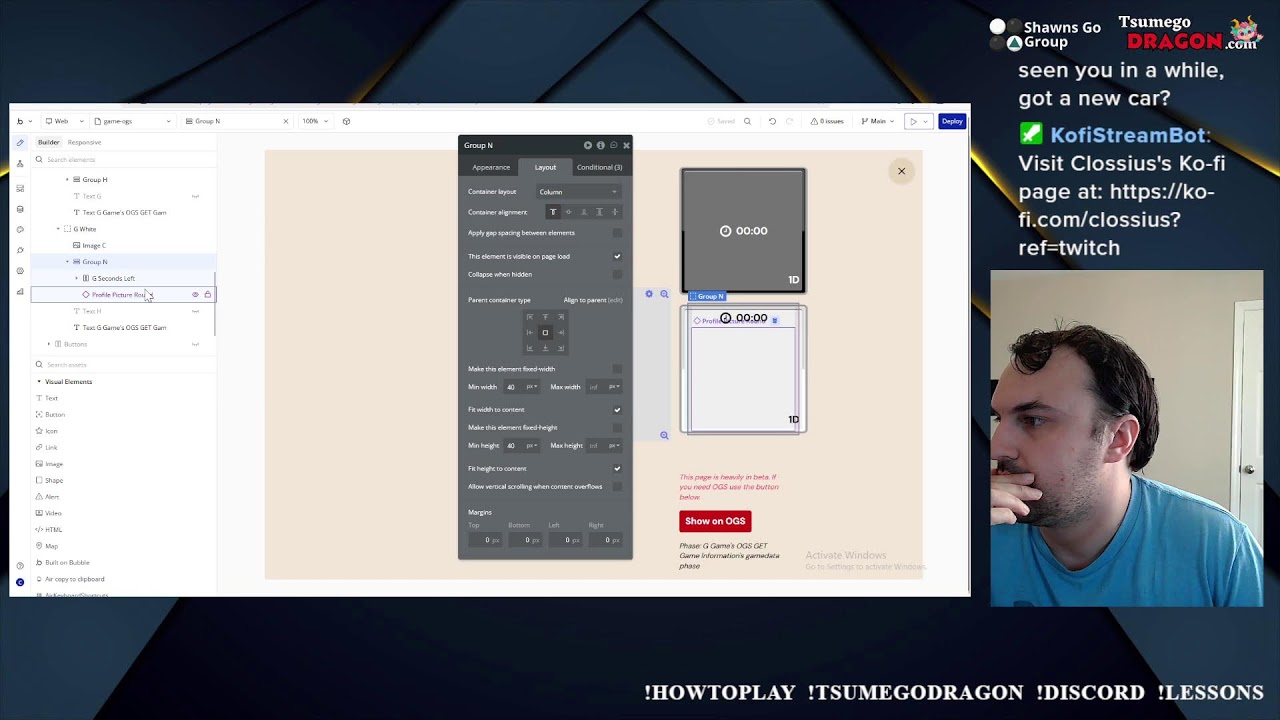The image size is (1280, 720).
Task: Clear the Group N element selector
Action: click(285, 121)
